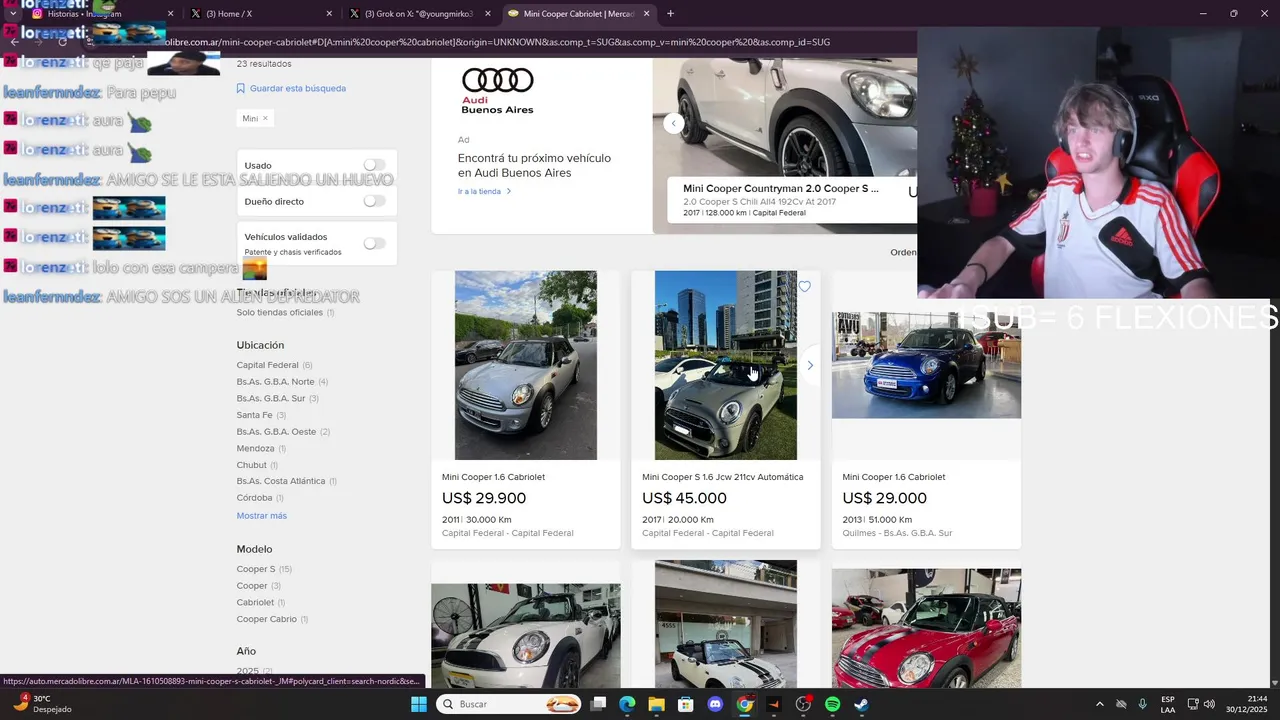Launch Microsoft Edge from taskbar
This screenshot has height=720, width=1280.
point(627,704)
